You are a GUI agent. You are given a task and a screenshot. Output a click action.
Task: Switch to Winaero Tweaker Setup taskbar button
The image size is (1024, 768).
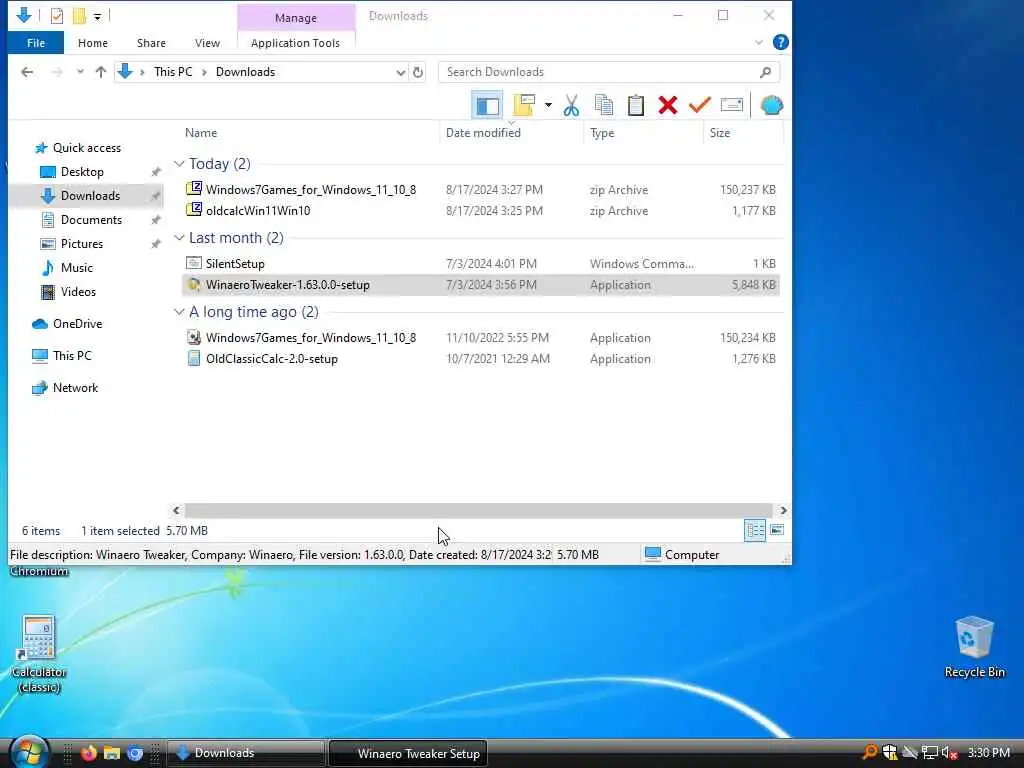pyautogui.click(x=409, y=753)
